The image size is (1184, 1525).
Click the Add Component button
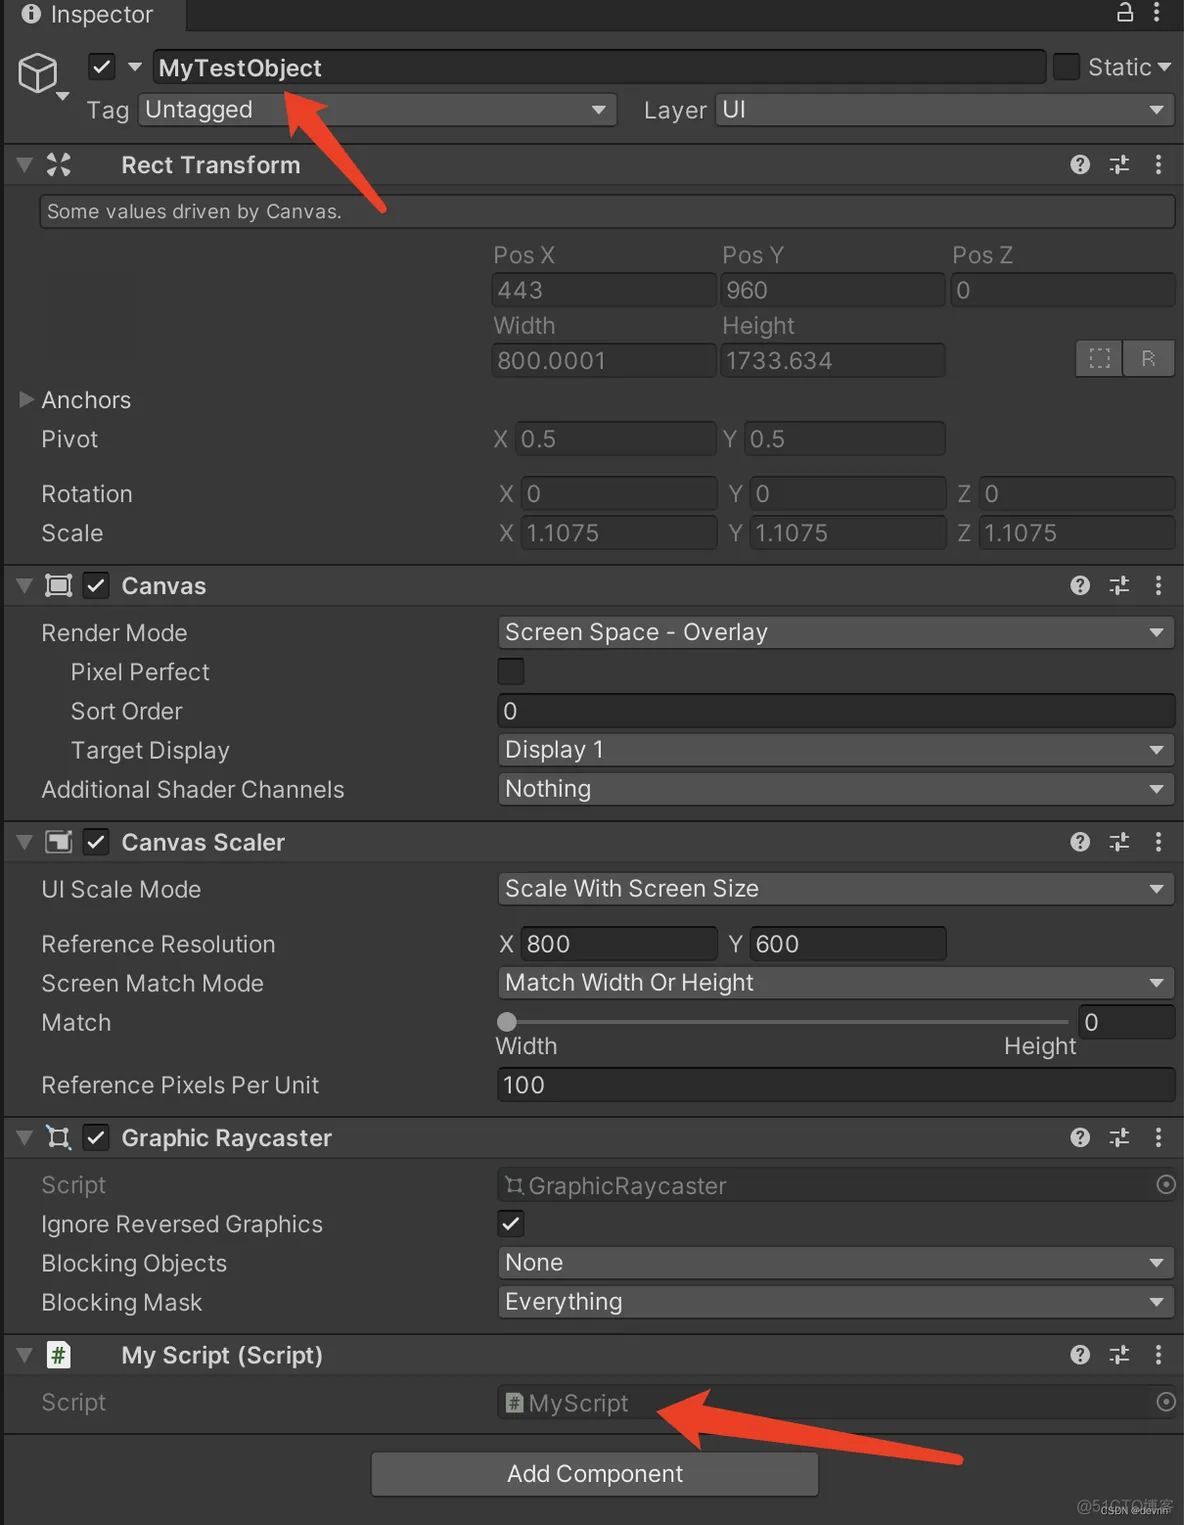coord(595,1473)
